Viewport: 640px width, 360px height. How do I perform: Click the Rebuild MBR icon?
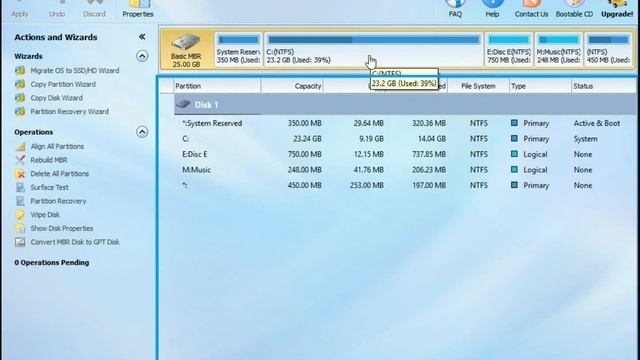pos(20,160)
